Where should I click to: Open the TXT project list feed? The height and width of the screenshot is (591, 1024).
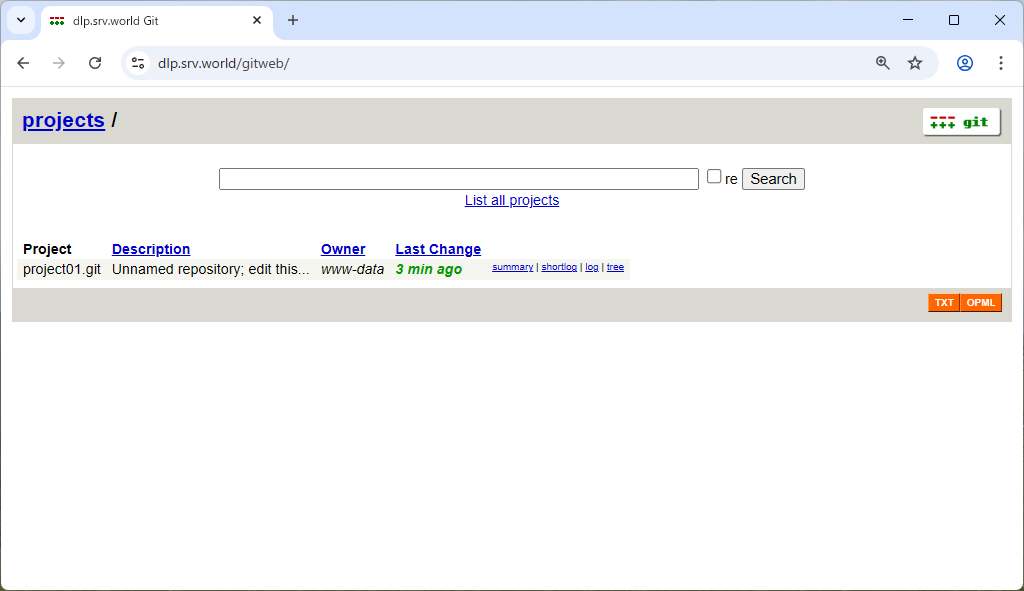click(x=944, y=303)
